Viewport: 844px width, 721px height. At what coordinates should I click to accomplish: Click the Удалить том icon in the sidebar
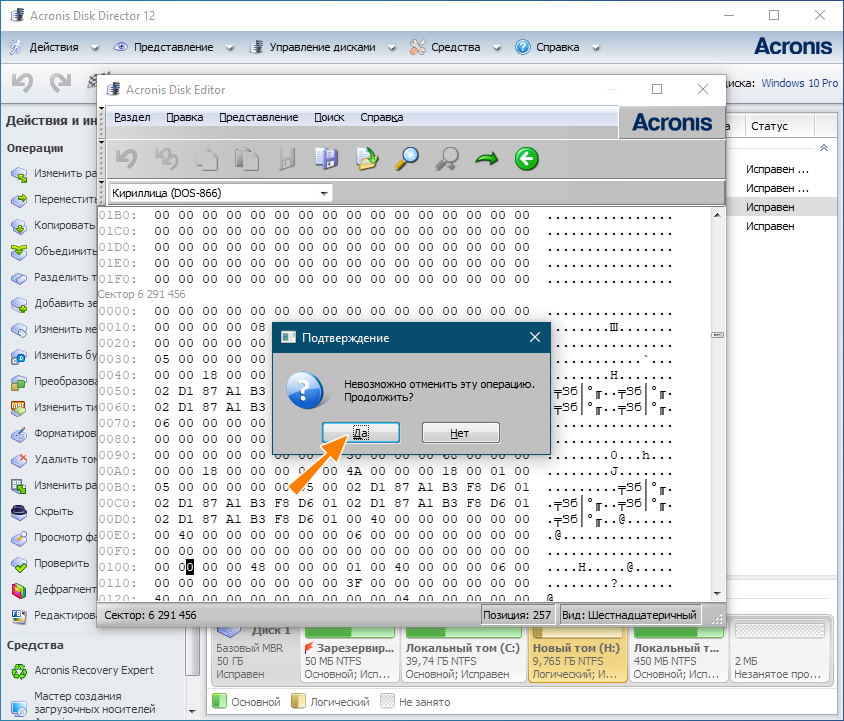click(x=19, y=459)
